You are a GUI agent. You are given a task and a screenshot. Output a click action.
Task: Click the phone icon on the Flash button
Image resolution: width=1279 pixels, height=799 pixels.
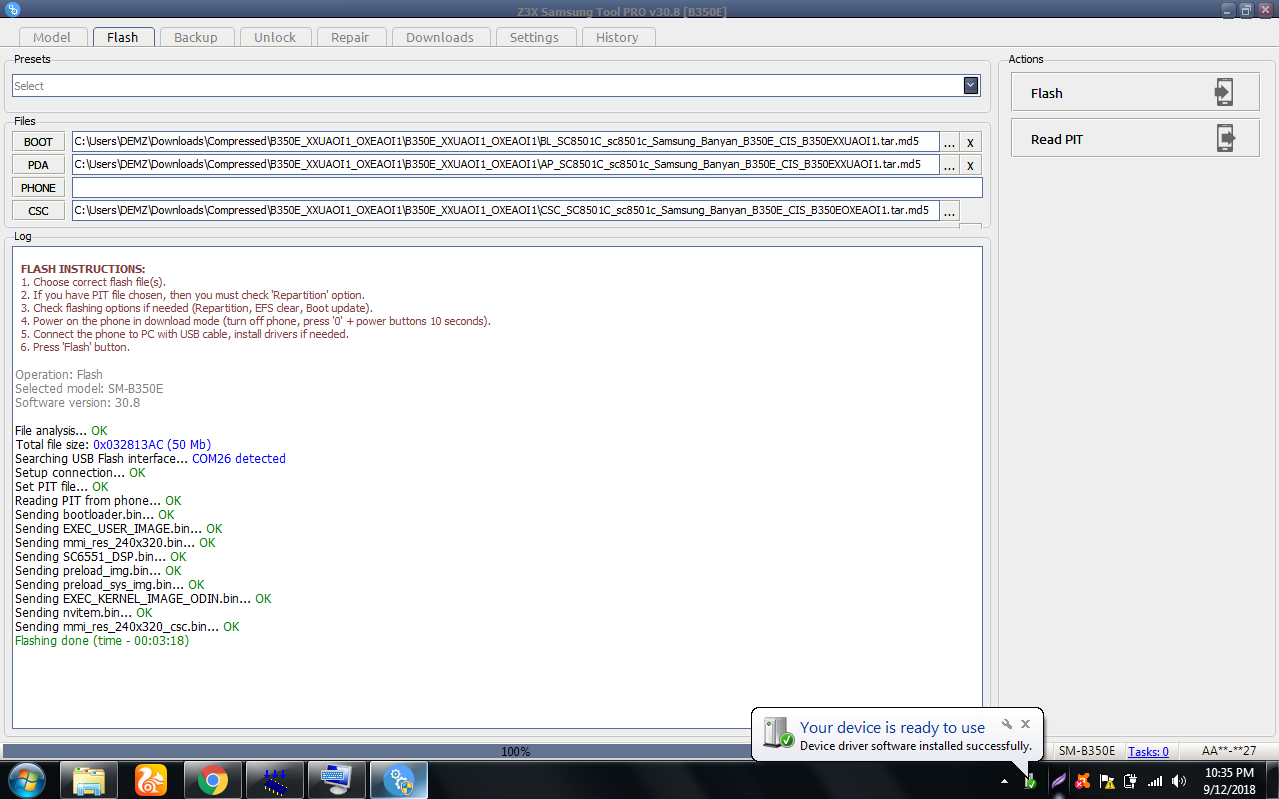1223,92
